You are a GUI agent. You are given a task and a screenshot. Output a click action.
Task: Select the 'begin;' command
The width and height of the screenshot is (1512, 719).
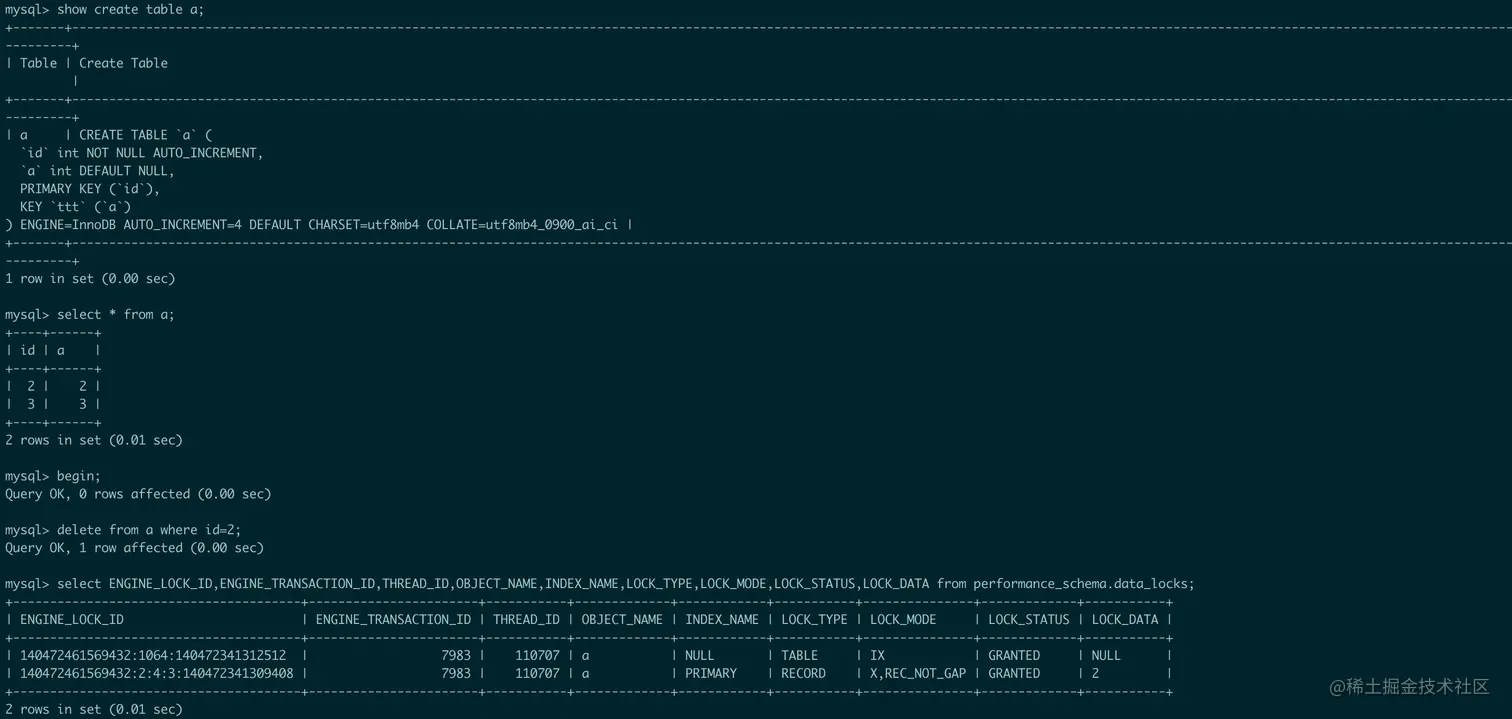(x=79, y=476)
